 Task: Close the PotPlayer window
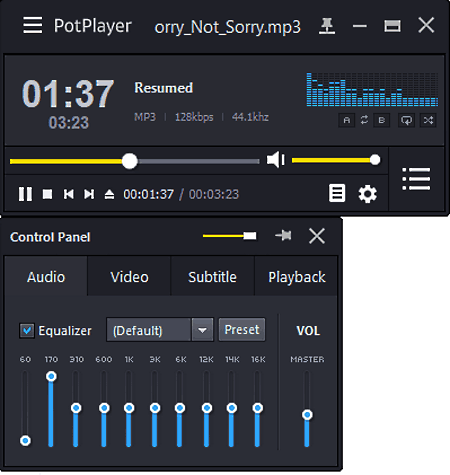(426, 26)
